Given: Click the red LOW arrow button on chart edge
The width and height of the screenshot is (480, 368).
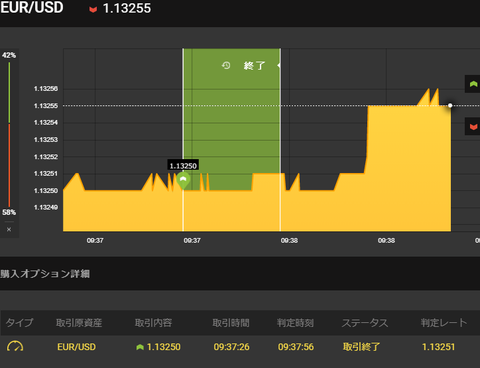Looking at the screenshot, I should coord(473,126).
